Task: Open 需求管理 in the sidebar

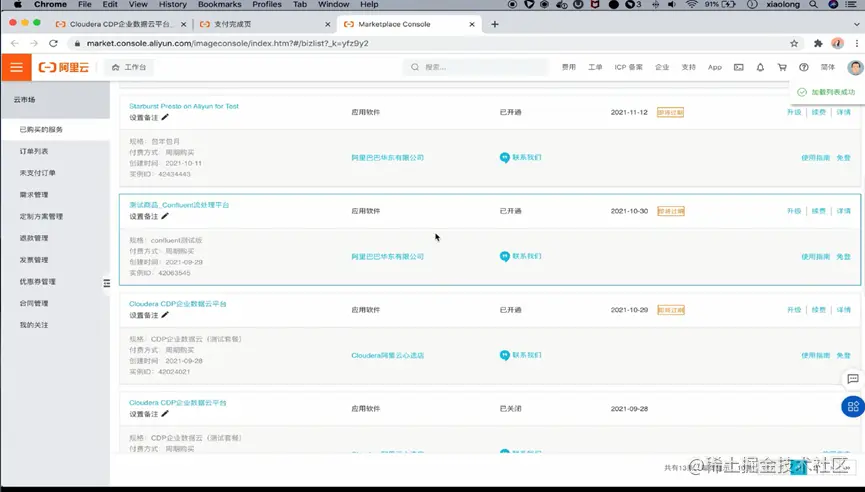Action: pyautogui.click(x=34, y=195)
